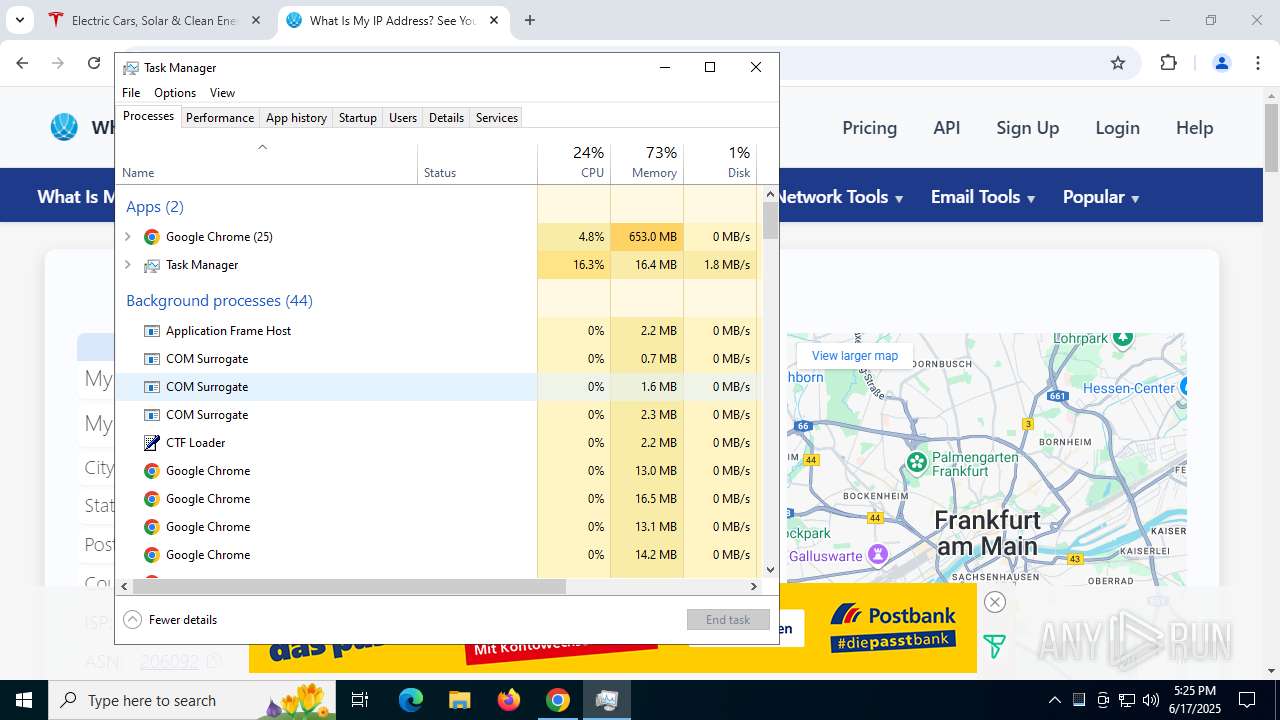Click the Task Manager vertical scrollbar thumb
This screenshot has width=1280, height=720.
click(770, 220)
